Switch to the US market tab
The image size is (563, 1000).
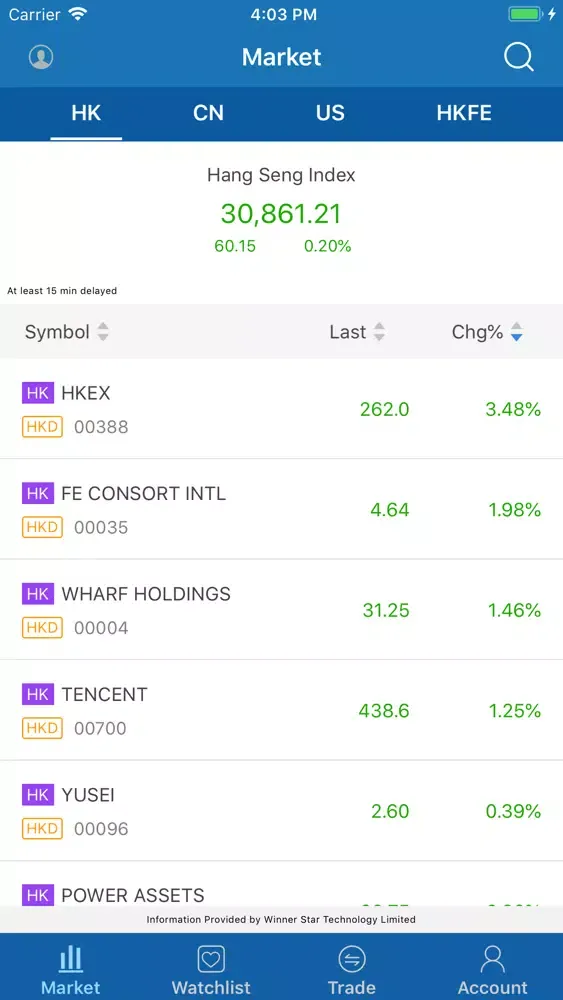pos(330,114)
